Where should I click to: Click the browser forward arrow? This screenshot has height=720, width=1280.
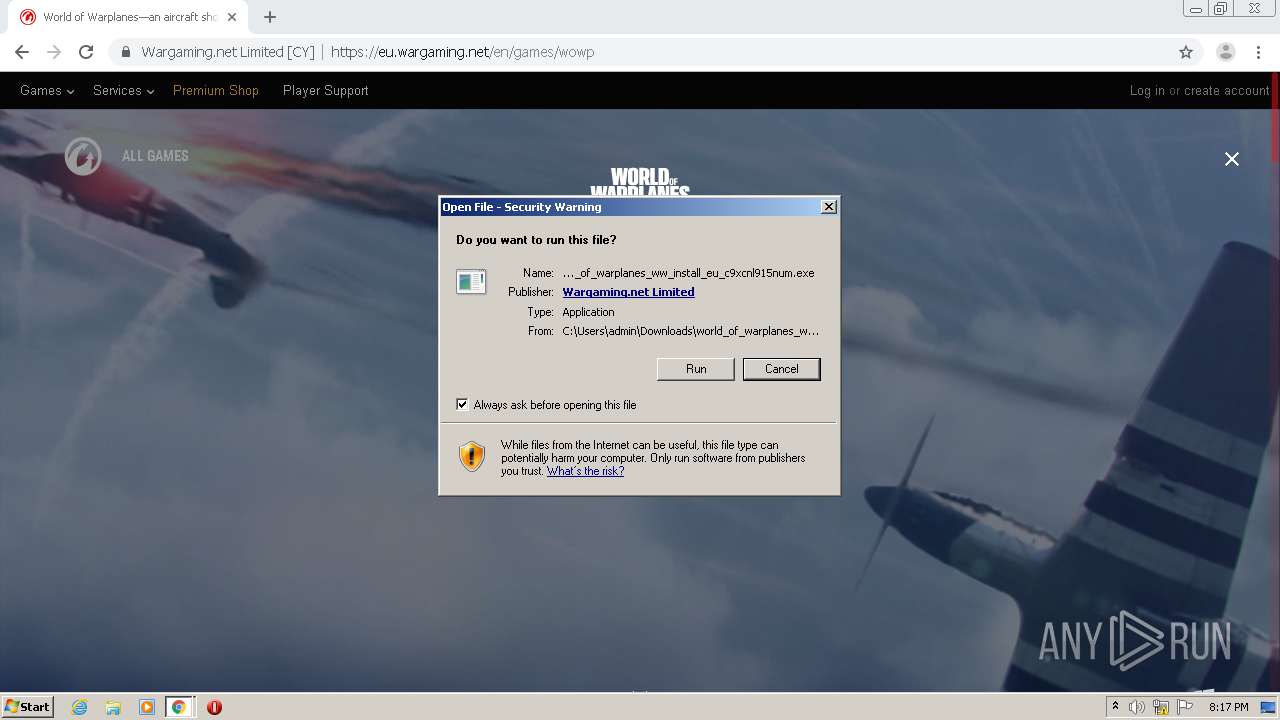point(54,52)
